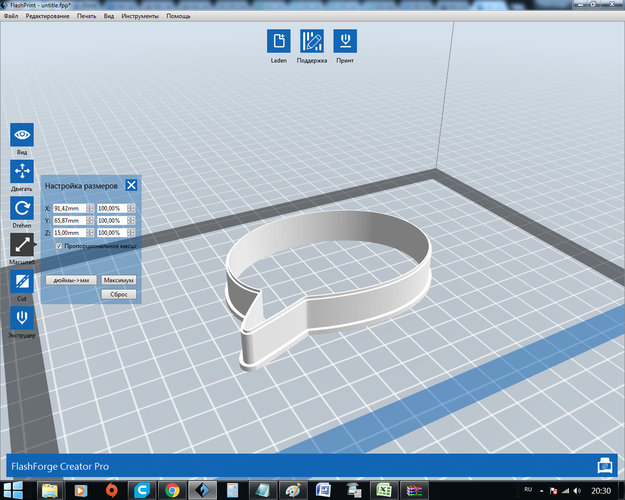The height and width of the screenshot is (500, 625).
Task: Open File Explorer from taskbar
Action: pos(49,490)
